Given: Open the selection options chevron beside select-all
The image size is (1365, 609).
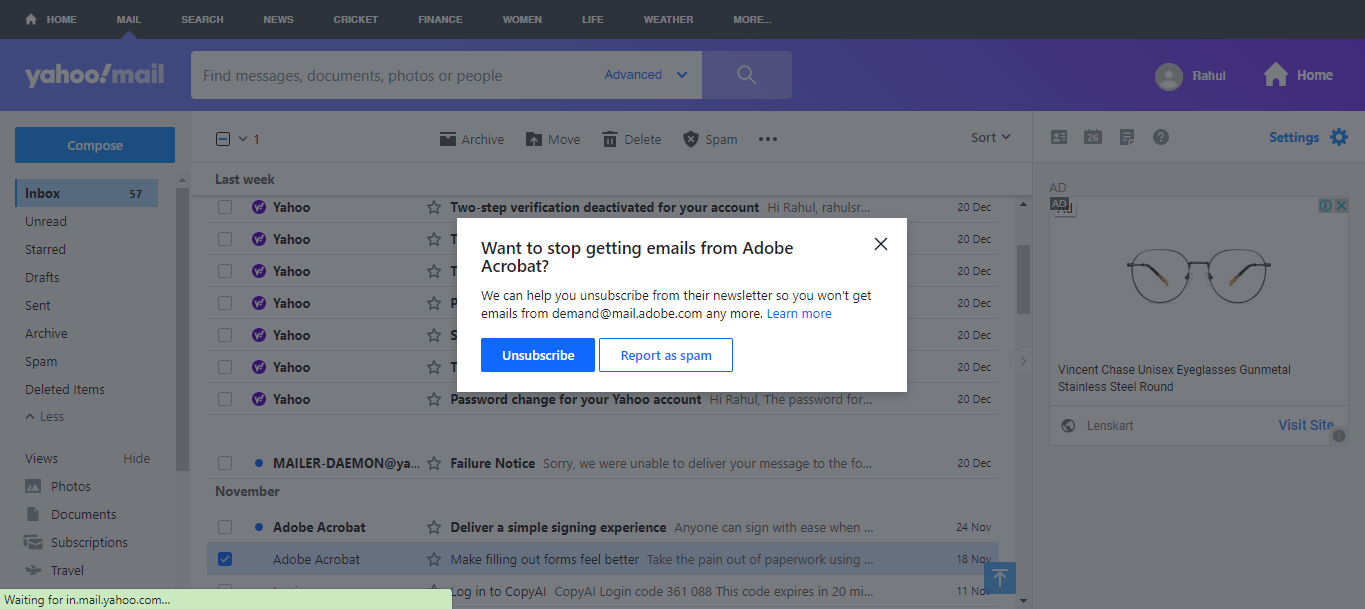Looking at the screenshot, I should pos(242,139).
